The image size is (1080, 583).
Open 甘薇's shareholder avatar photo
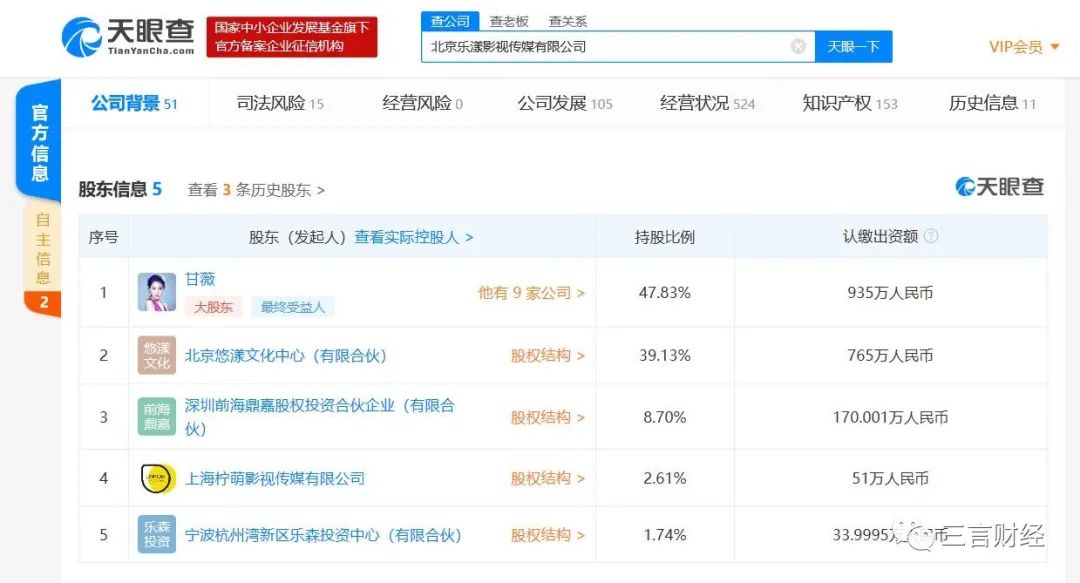[x=157, y=292]
